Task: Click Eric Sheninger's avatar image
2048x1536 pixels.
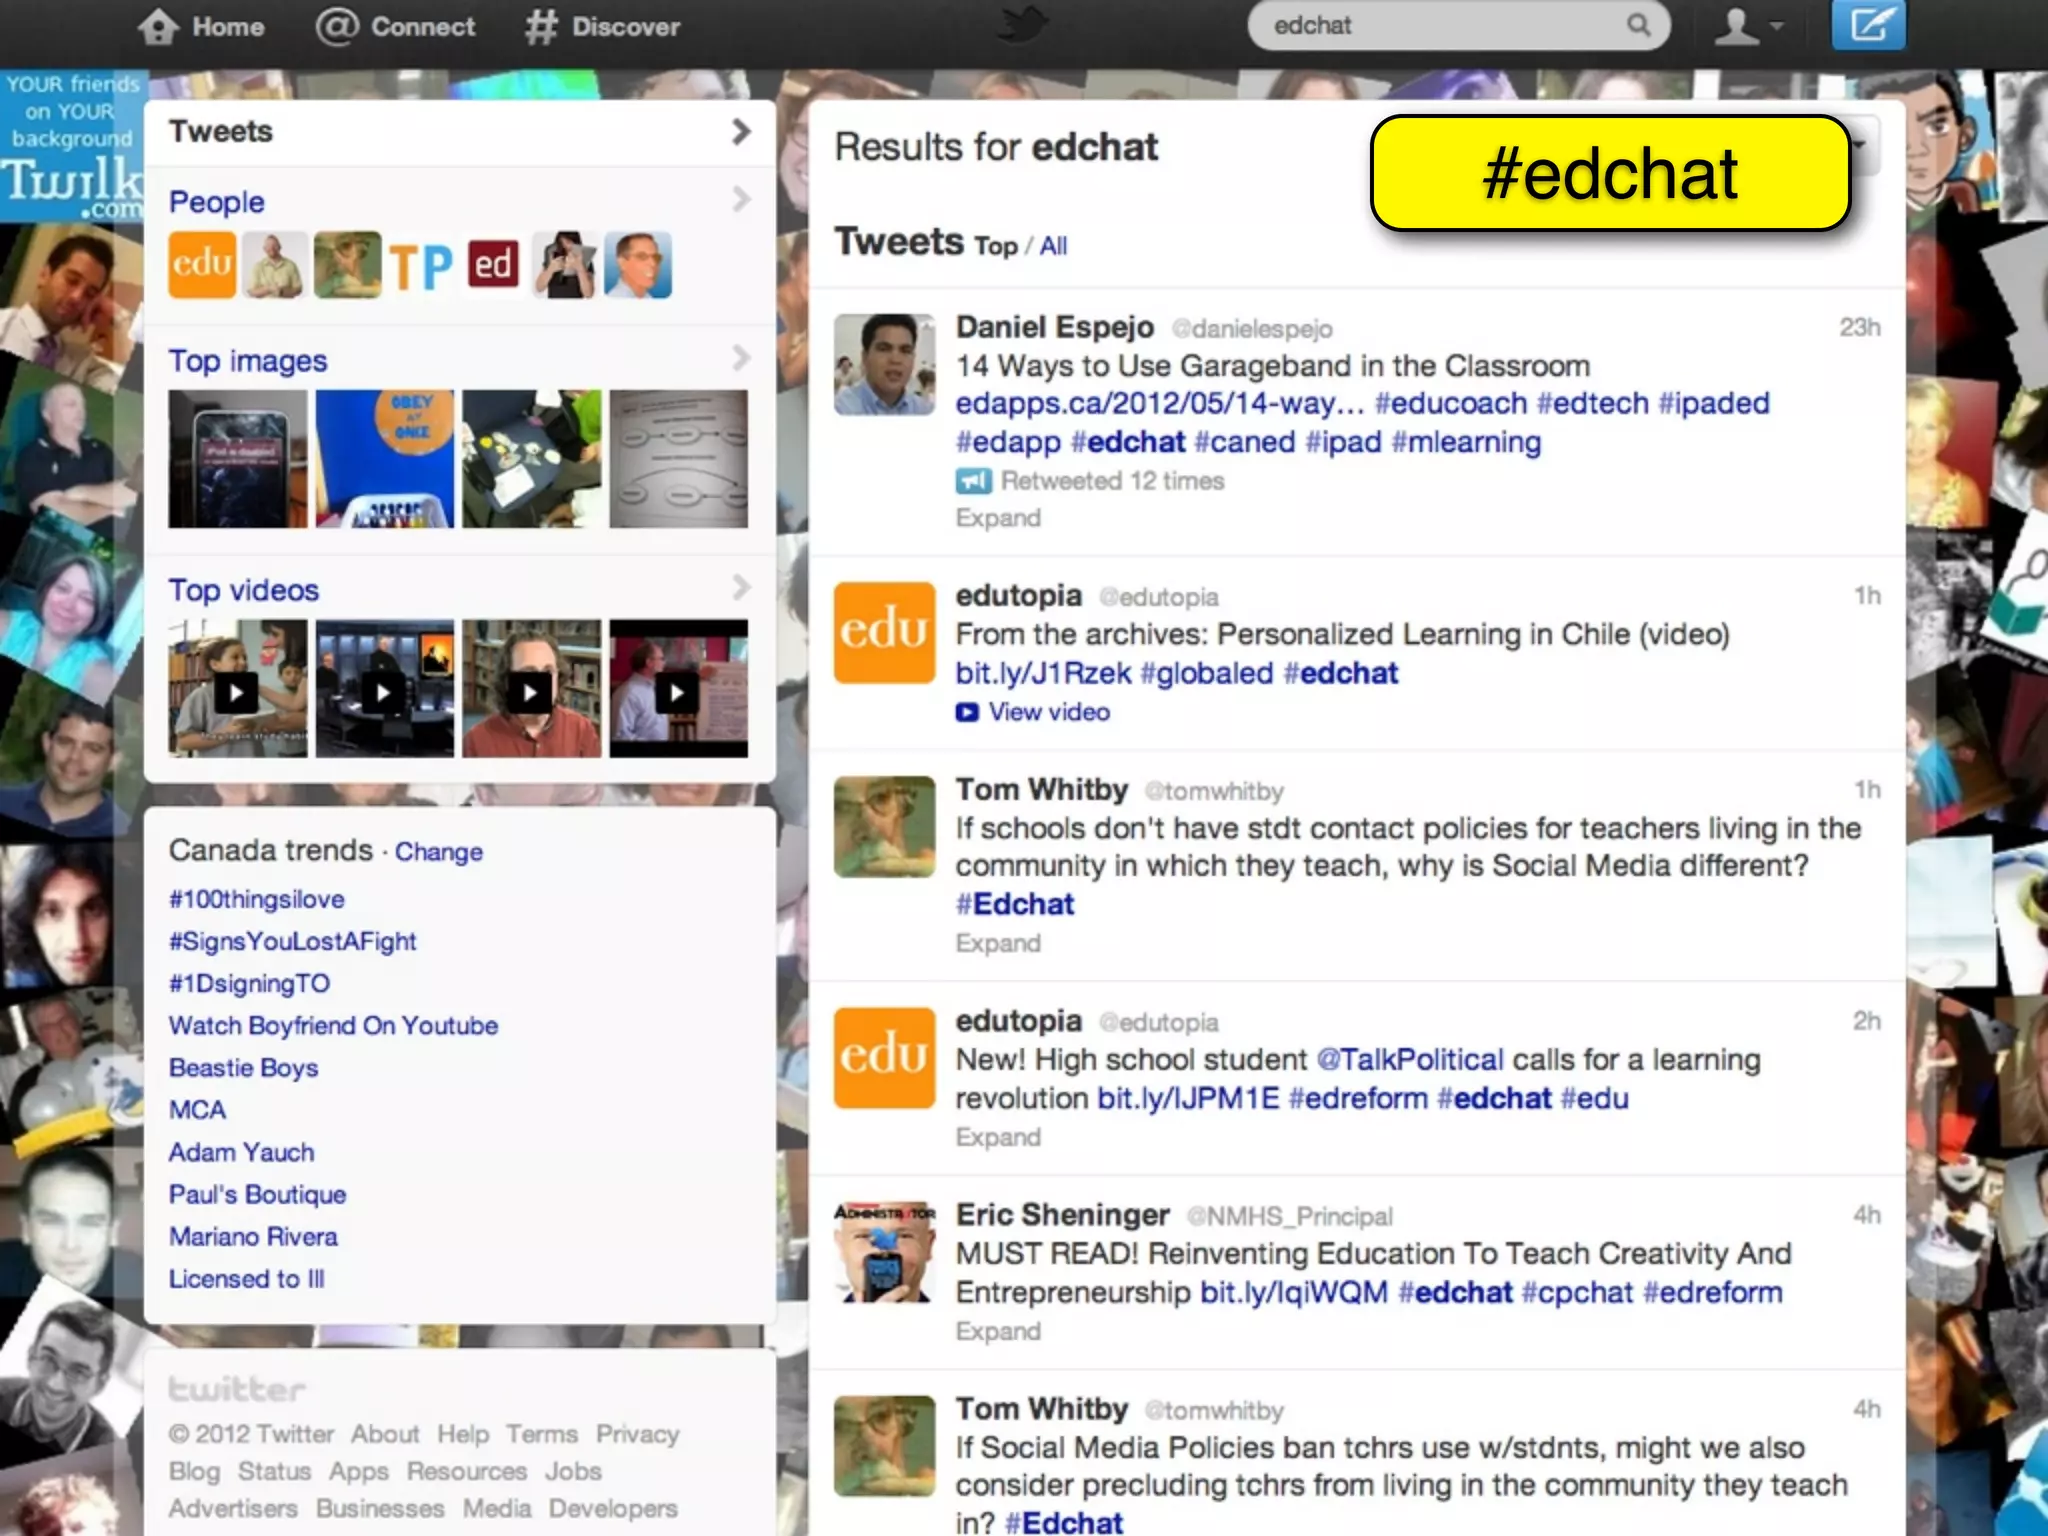Action: 884,1252
